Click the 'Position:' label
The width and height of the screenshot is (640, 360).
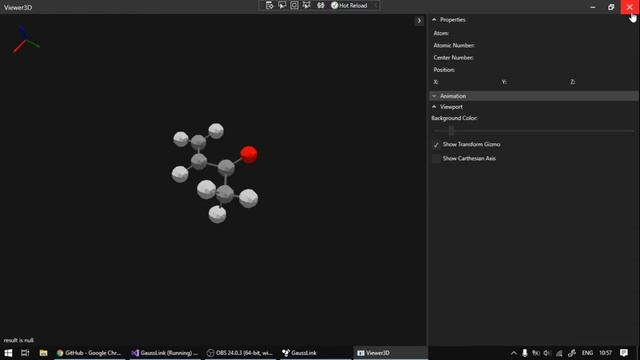444,70
